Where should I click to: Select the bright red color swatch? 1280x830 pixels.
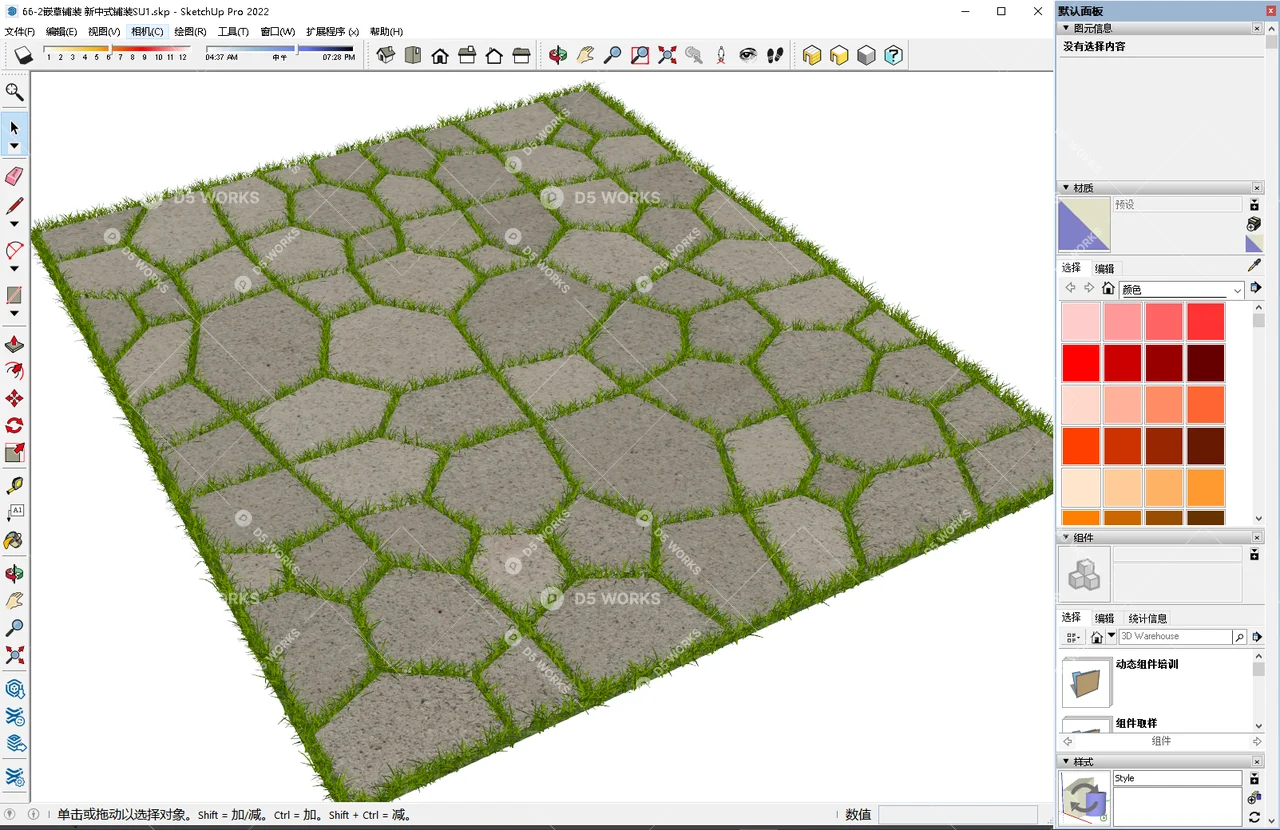tap(1081, 363)
